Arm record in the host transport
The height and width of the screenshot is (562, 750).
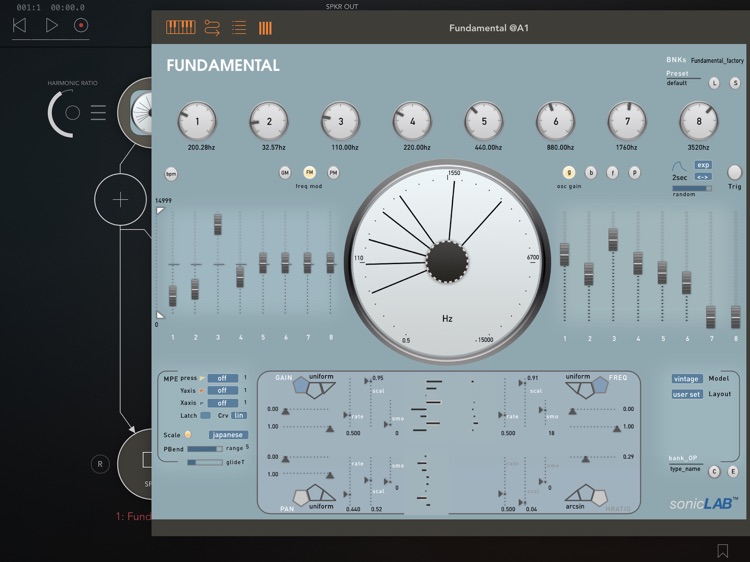(x=81, y=25)
